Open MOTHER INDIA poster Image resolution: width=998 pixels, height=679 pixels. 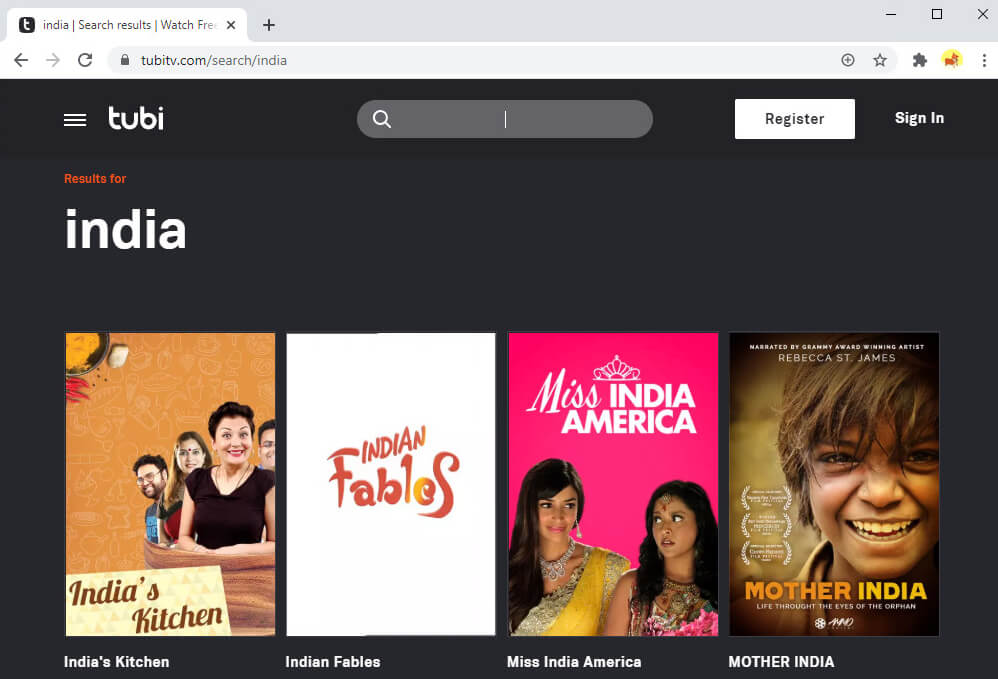(x=834, y=484)
